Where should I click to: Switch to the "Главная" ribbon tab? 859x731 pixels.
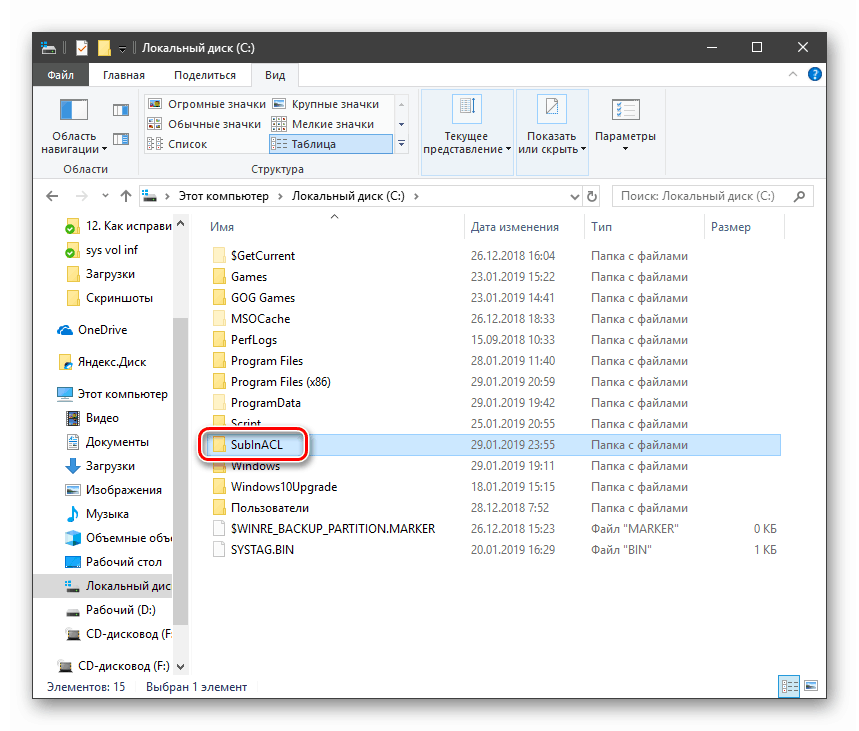[x=123, y=74]
